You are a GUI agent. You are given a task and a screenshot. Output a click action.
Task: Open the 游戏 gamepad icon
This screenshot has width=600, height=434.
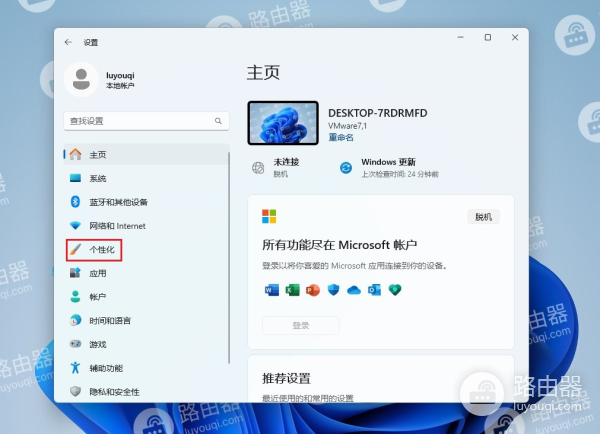click(x=75, y=344)
